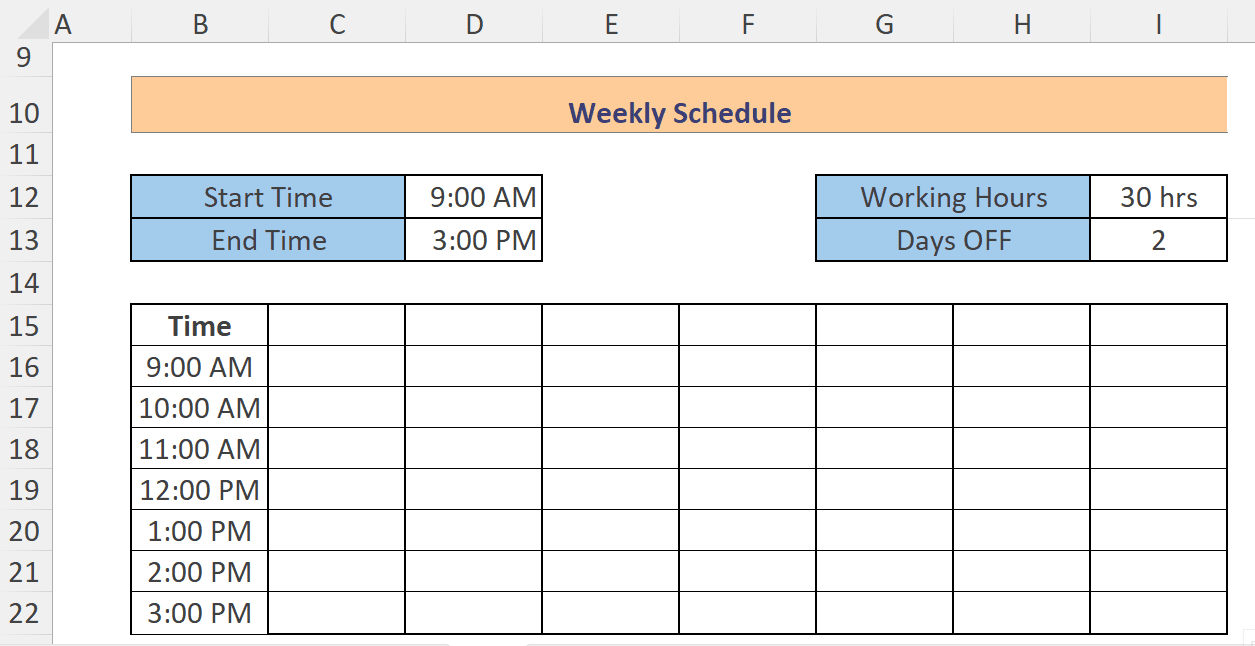Select the Days OFF label cell
Viewport: 1255px width, 646px height.
tap(952, 240)
